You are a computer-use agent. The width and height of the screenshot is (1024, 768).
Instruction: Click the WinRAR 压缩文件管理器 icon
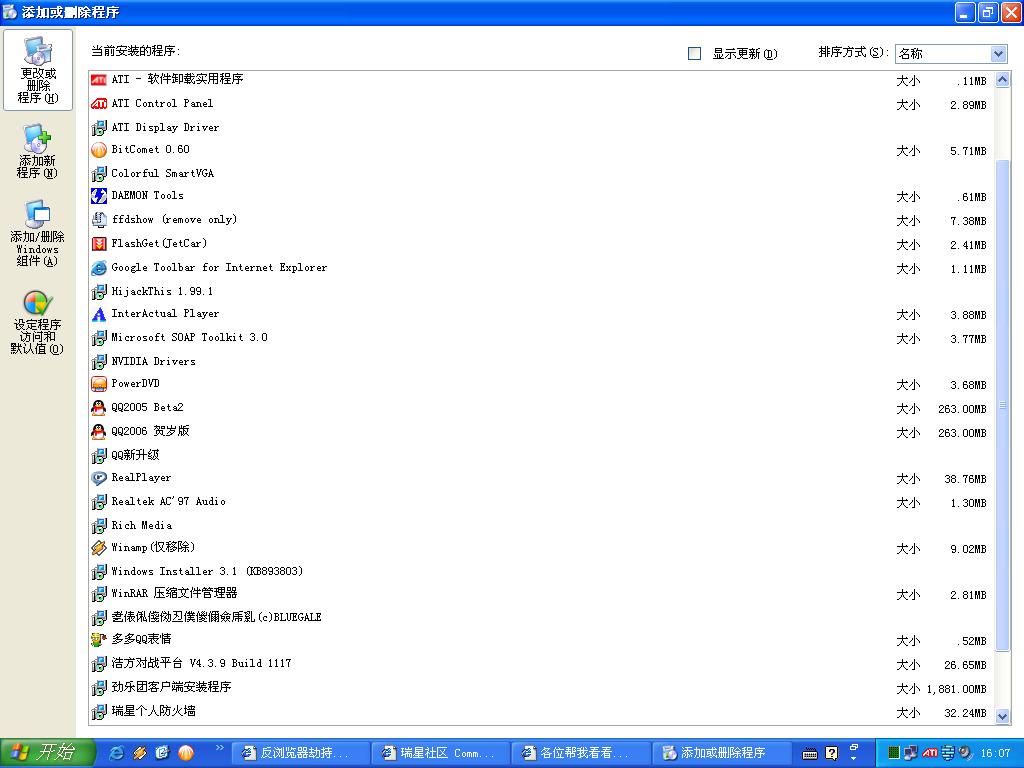tap(99, 594)
